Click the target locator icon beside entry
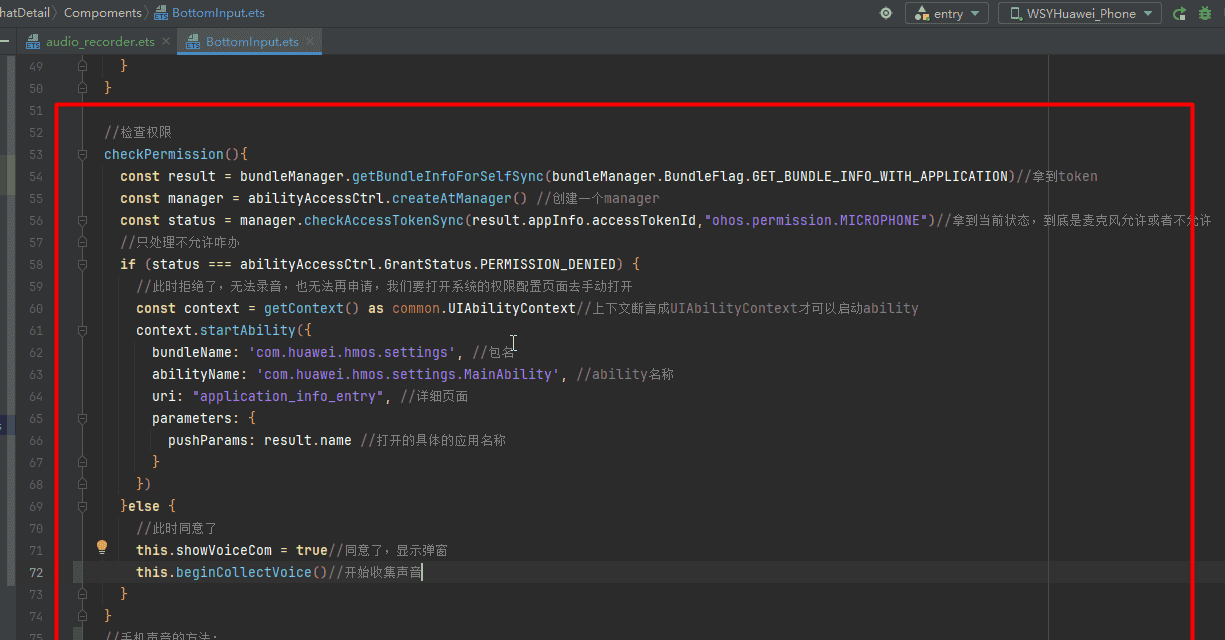The height and width of the screenshot is (640, 1225). (885, 13)
